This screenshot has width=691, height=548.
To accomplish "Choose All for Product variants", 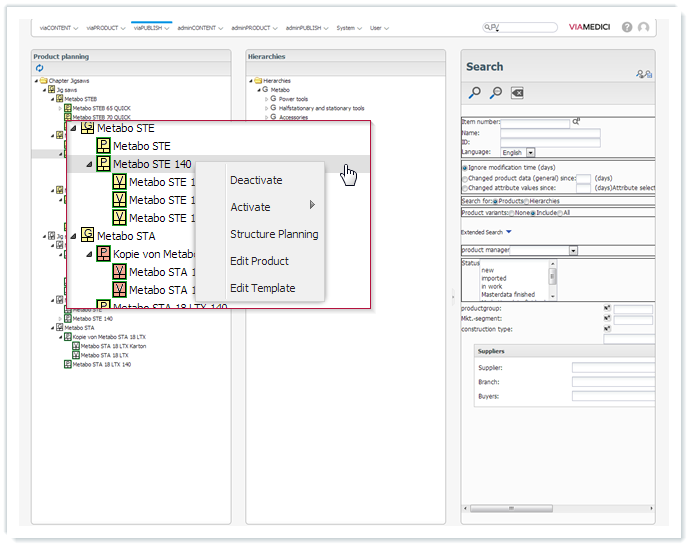I will point(562,213).
